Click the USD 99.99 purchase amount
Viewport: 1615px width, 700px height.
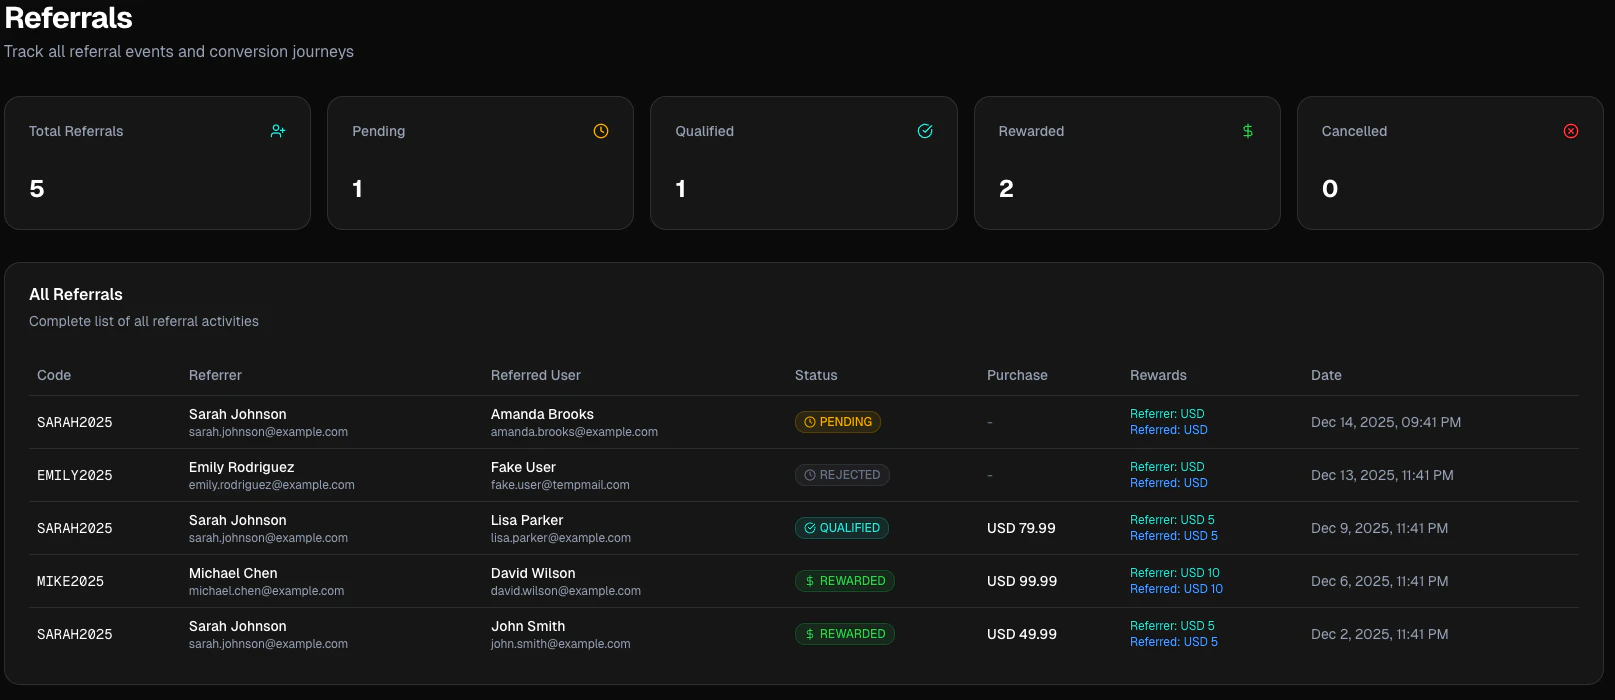tap(1022, 581)
